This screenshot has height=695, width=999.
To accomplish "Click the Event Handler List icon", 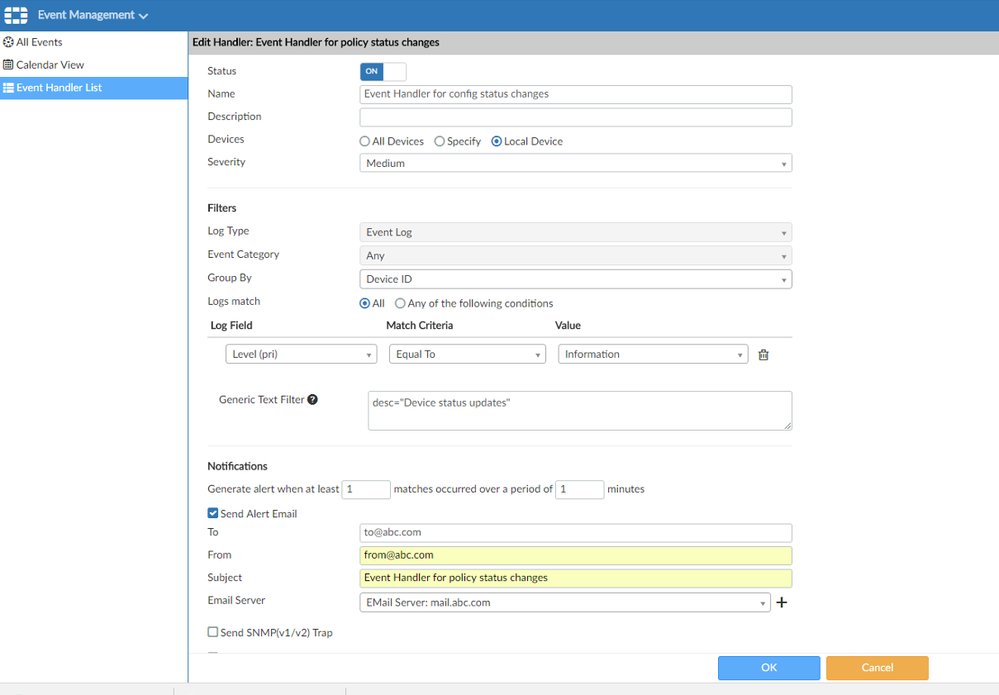I will coord(9,88).
